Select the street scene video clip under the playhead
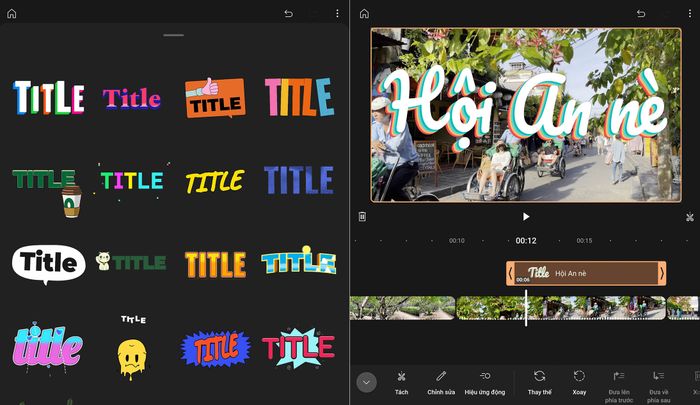This screenshot has width=700, height=405. (x=561, y=308)
